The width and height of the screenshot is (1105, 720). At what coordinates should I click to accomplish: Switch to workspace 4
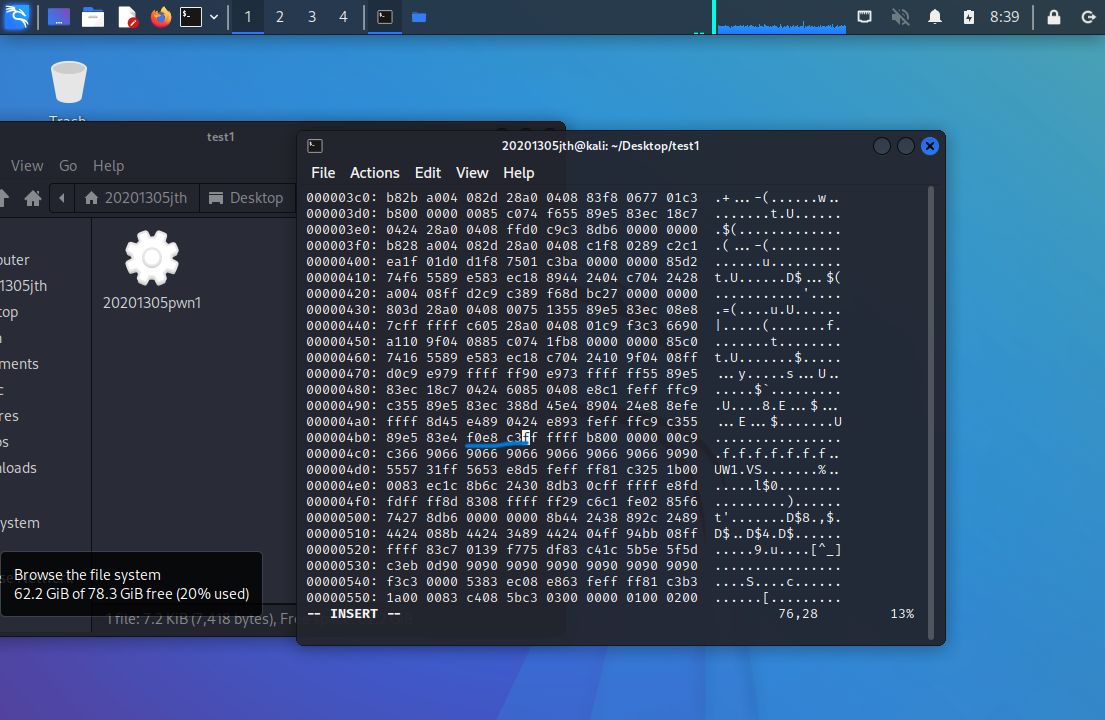pos(343,17)
